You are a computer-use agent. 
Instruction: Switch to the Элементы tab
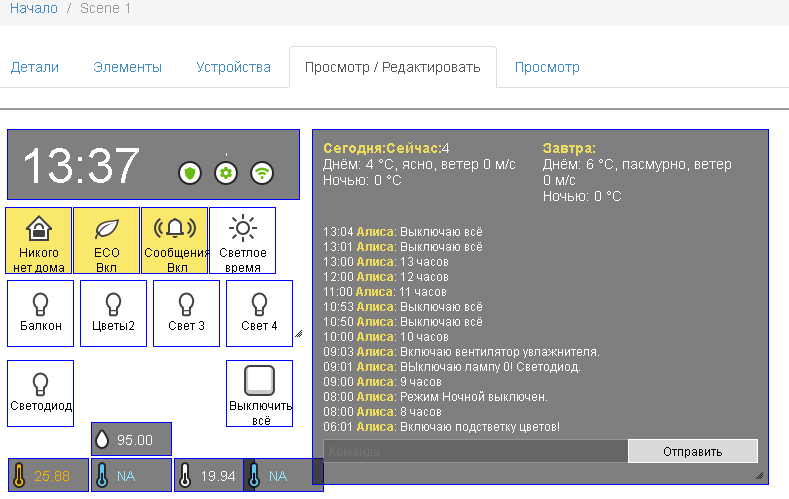[x=127, y=67]
